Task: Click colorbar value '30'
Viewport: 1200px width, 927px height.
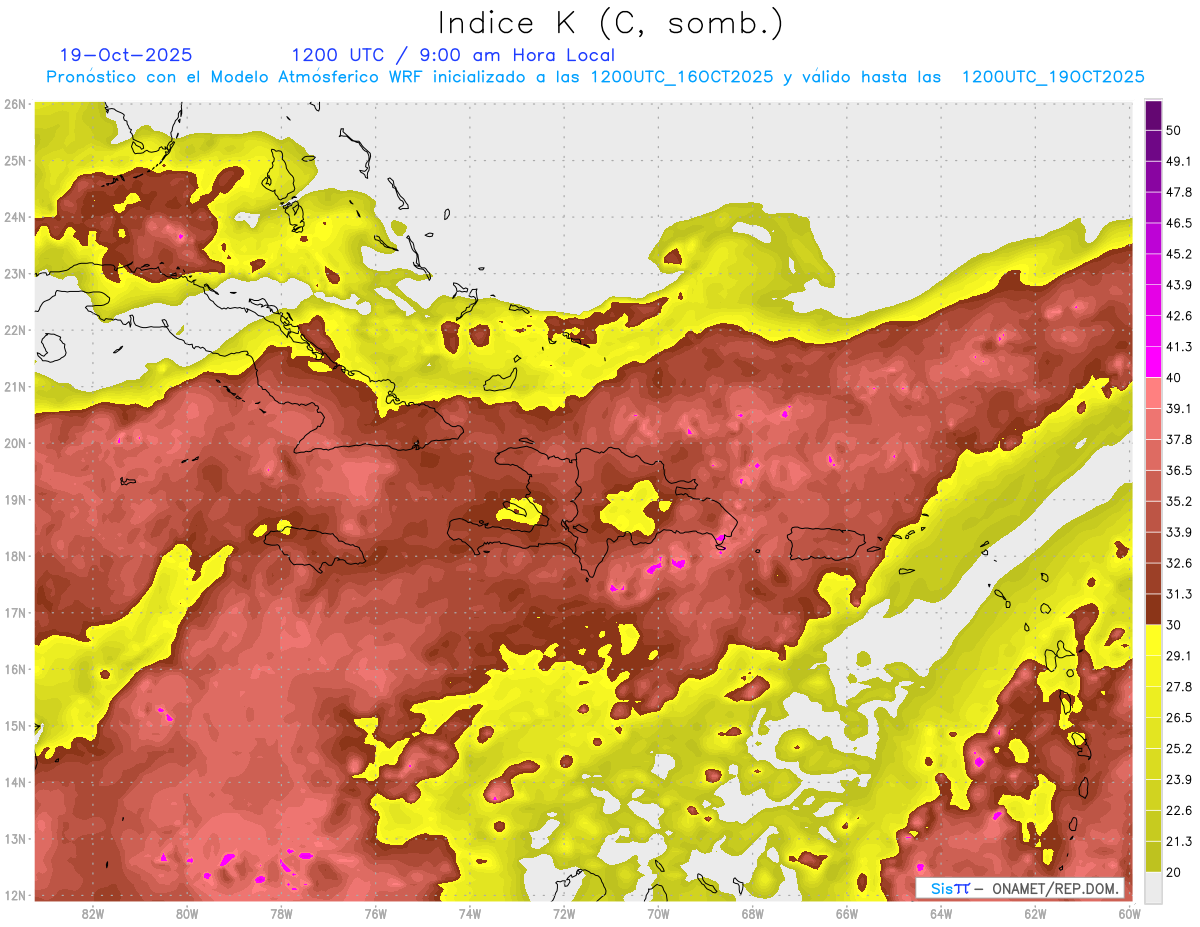Action: click(1173, 625)
